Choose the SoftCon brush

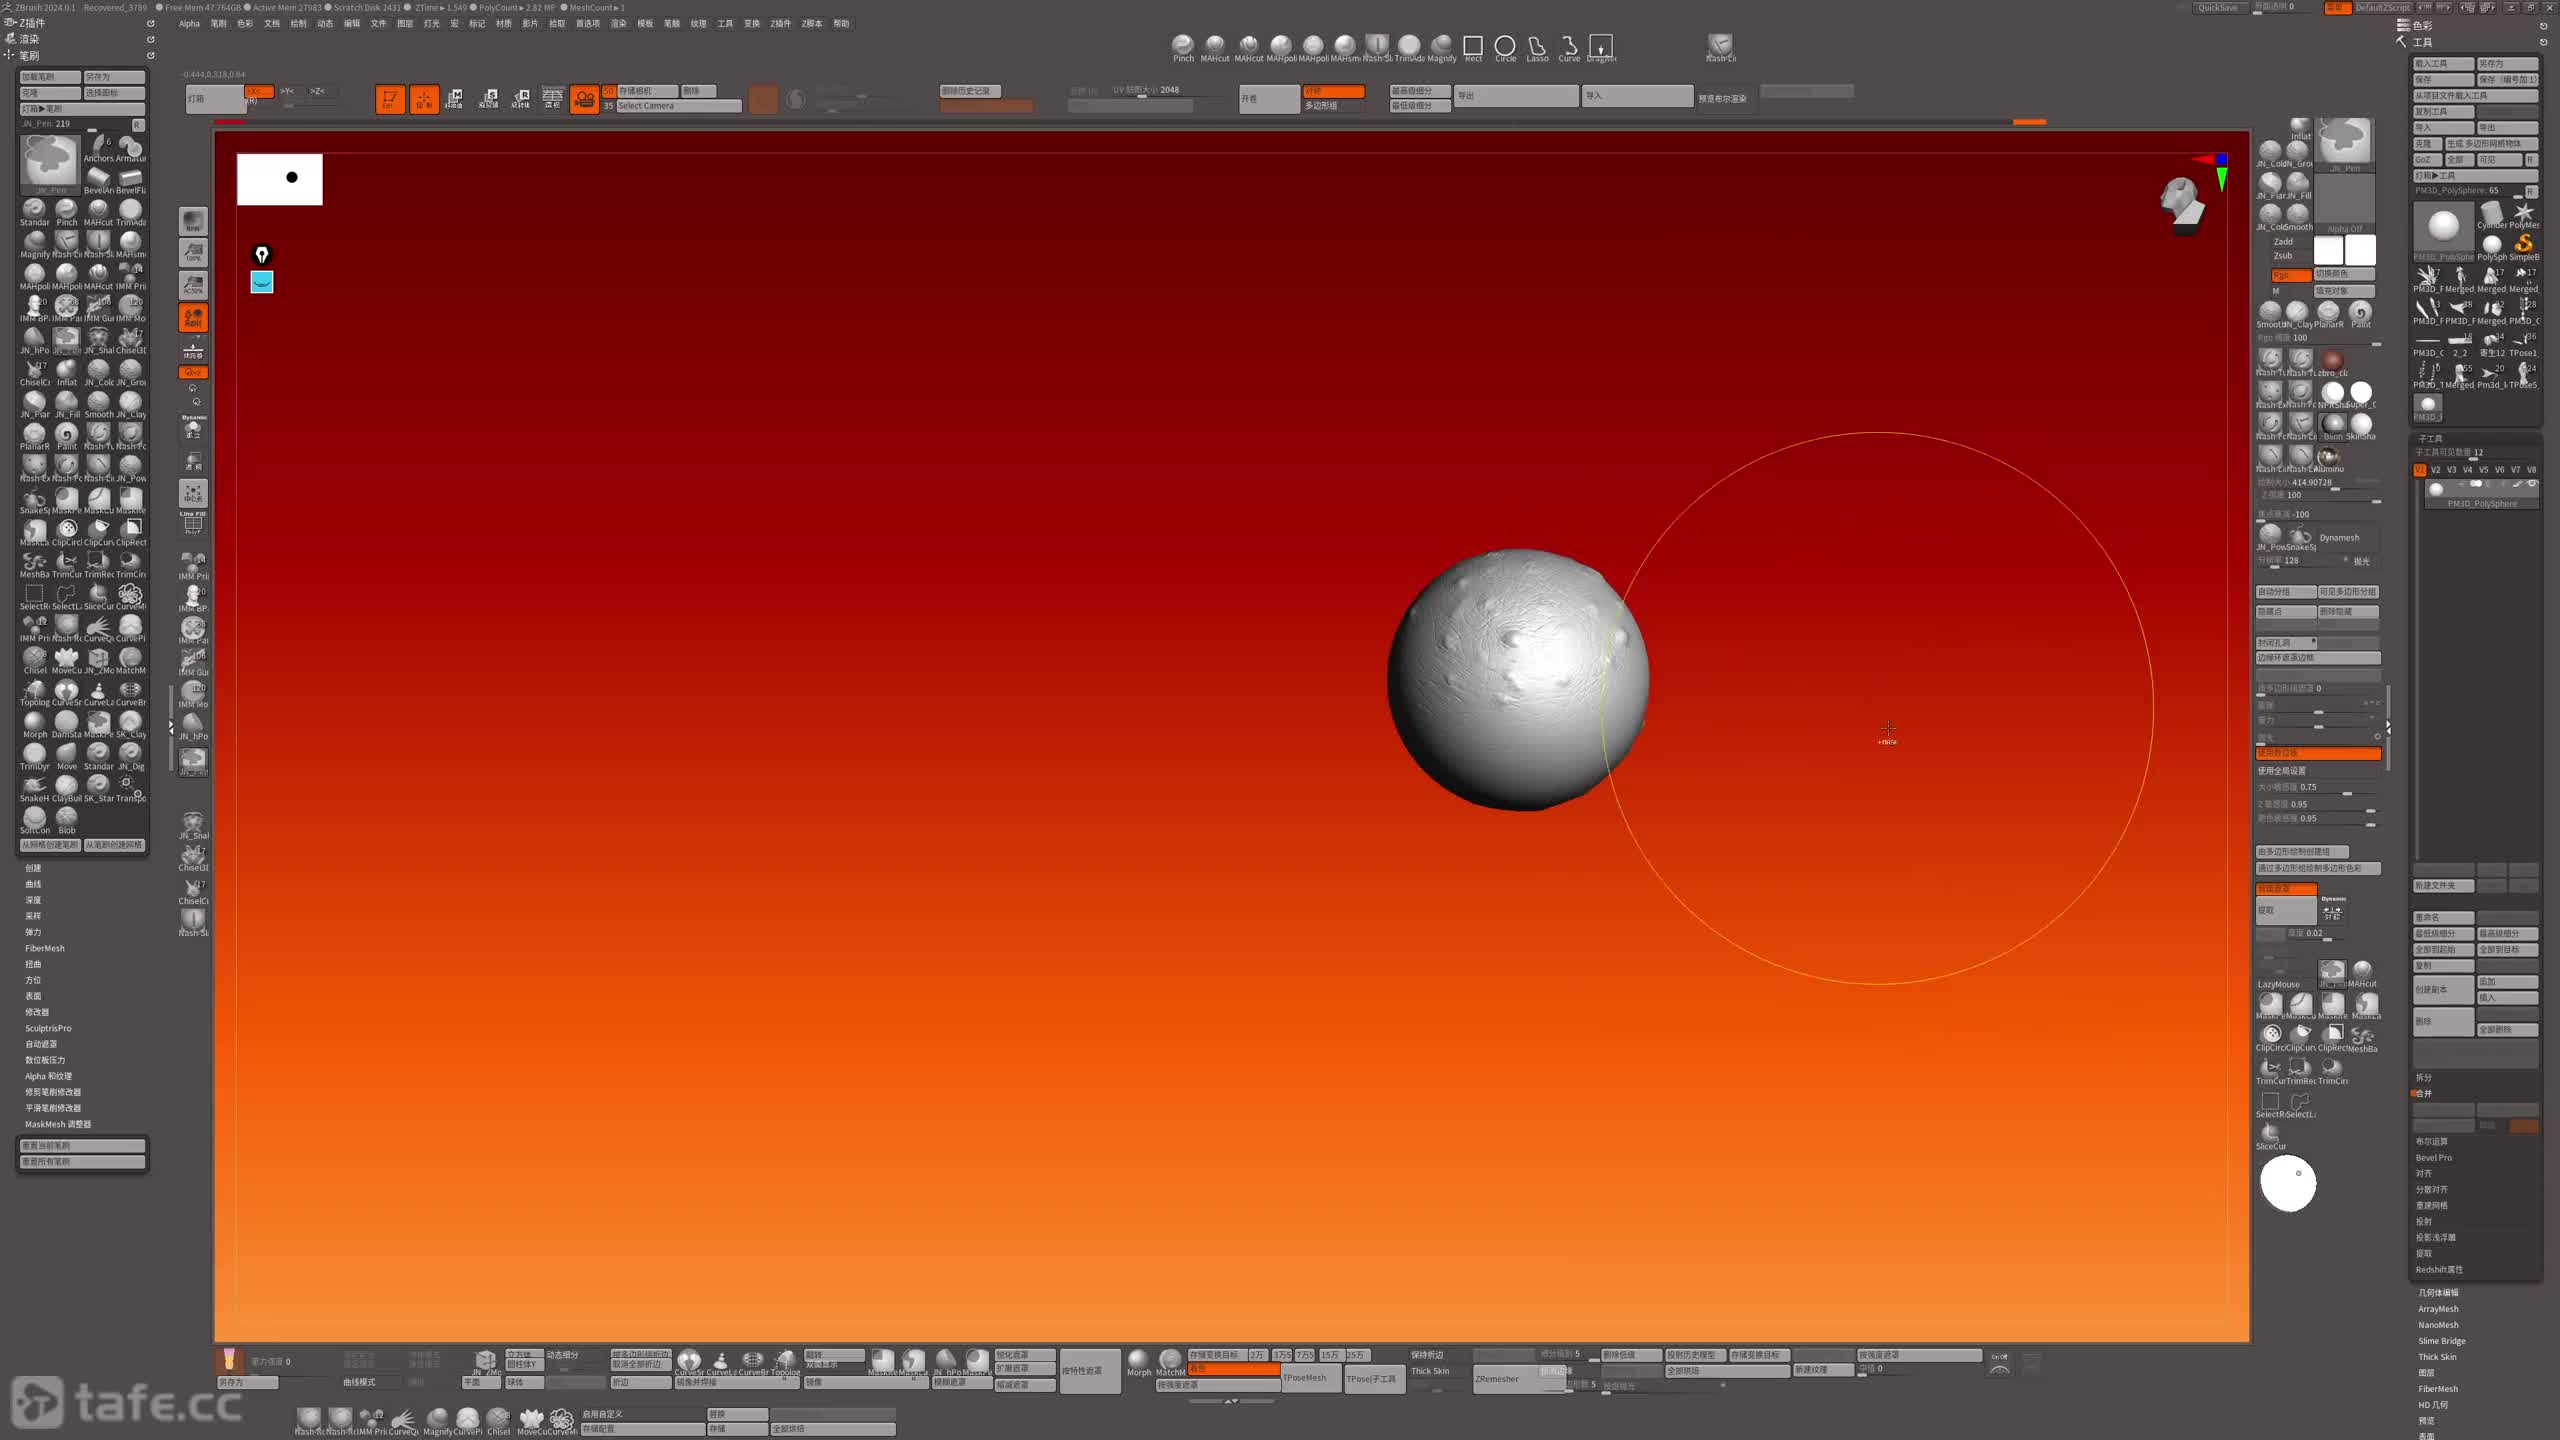(34, 819)
